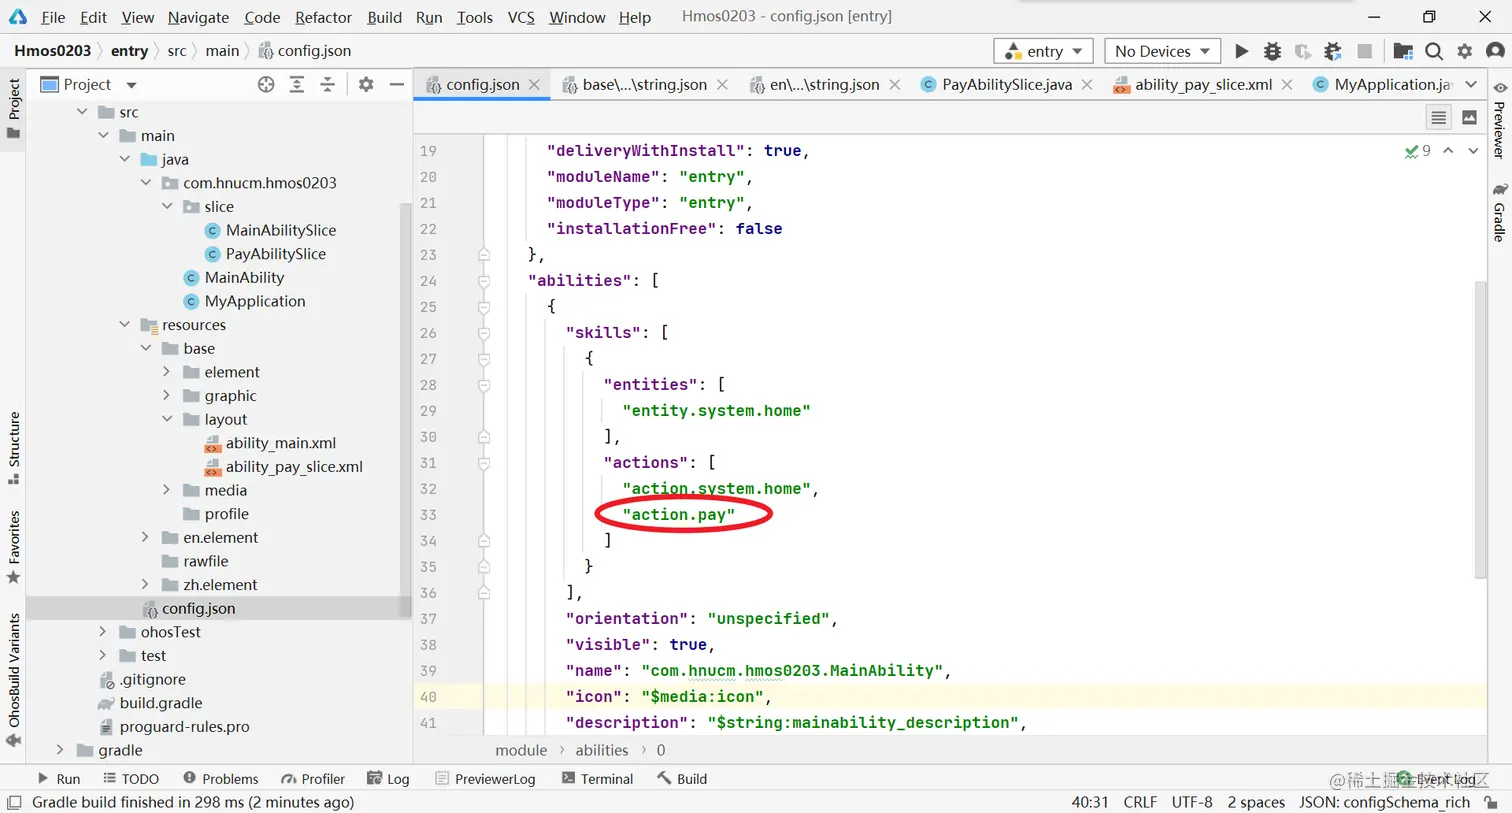Click the Project panel vertical scrollbar

406,408
